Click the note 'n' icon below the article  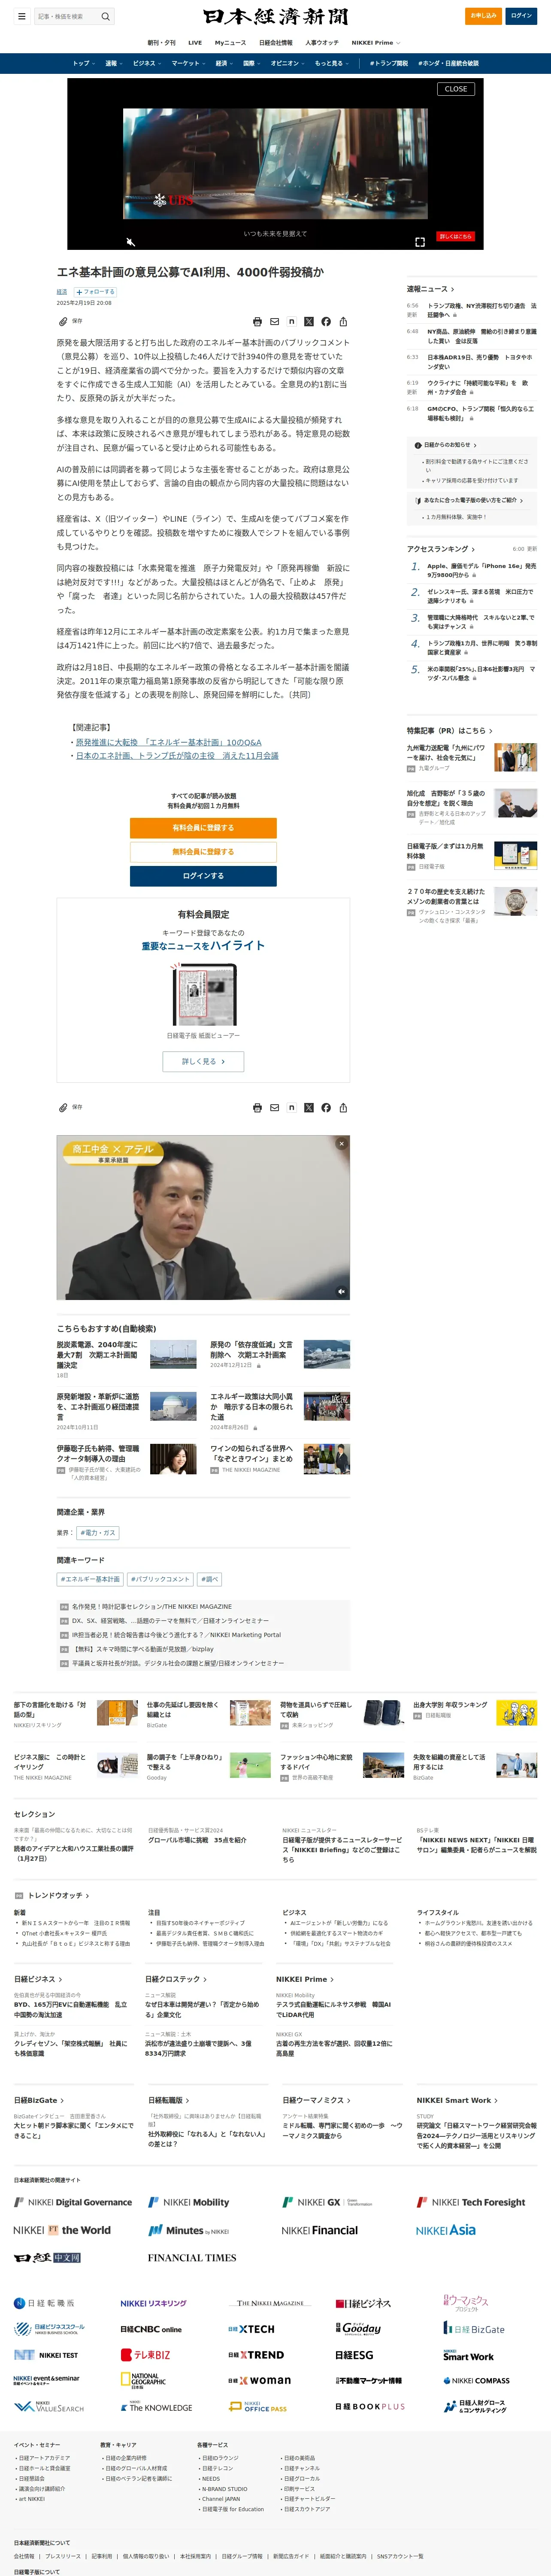coord(291,1108)
